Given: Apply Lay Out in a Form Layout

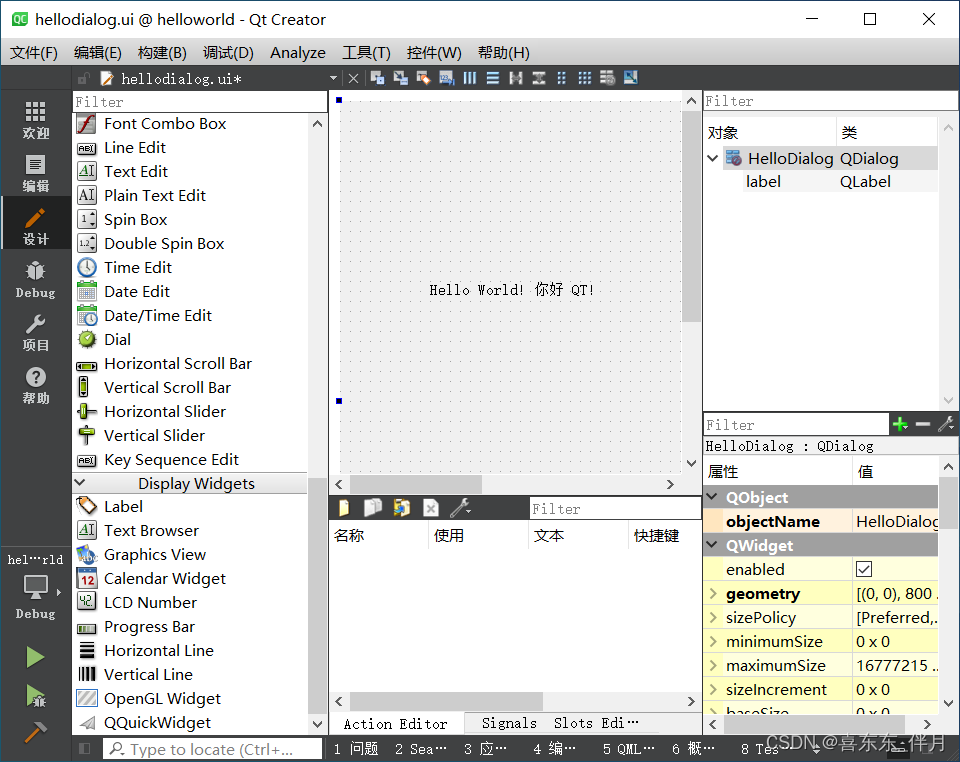Looking at the screenshot, I should click(561, 78).
